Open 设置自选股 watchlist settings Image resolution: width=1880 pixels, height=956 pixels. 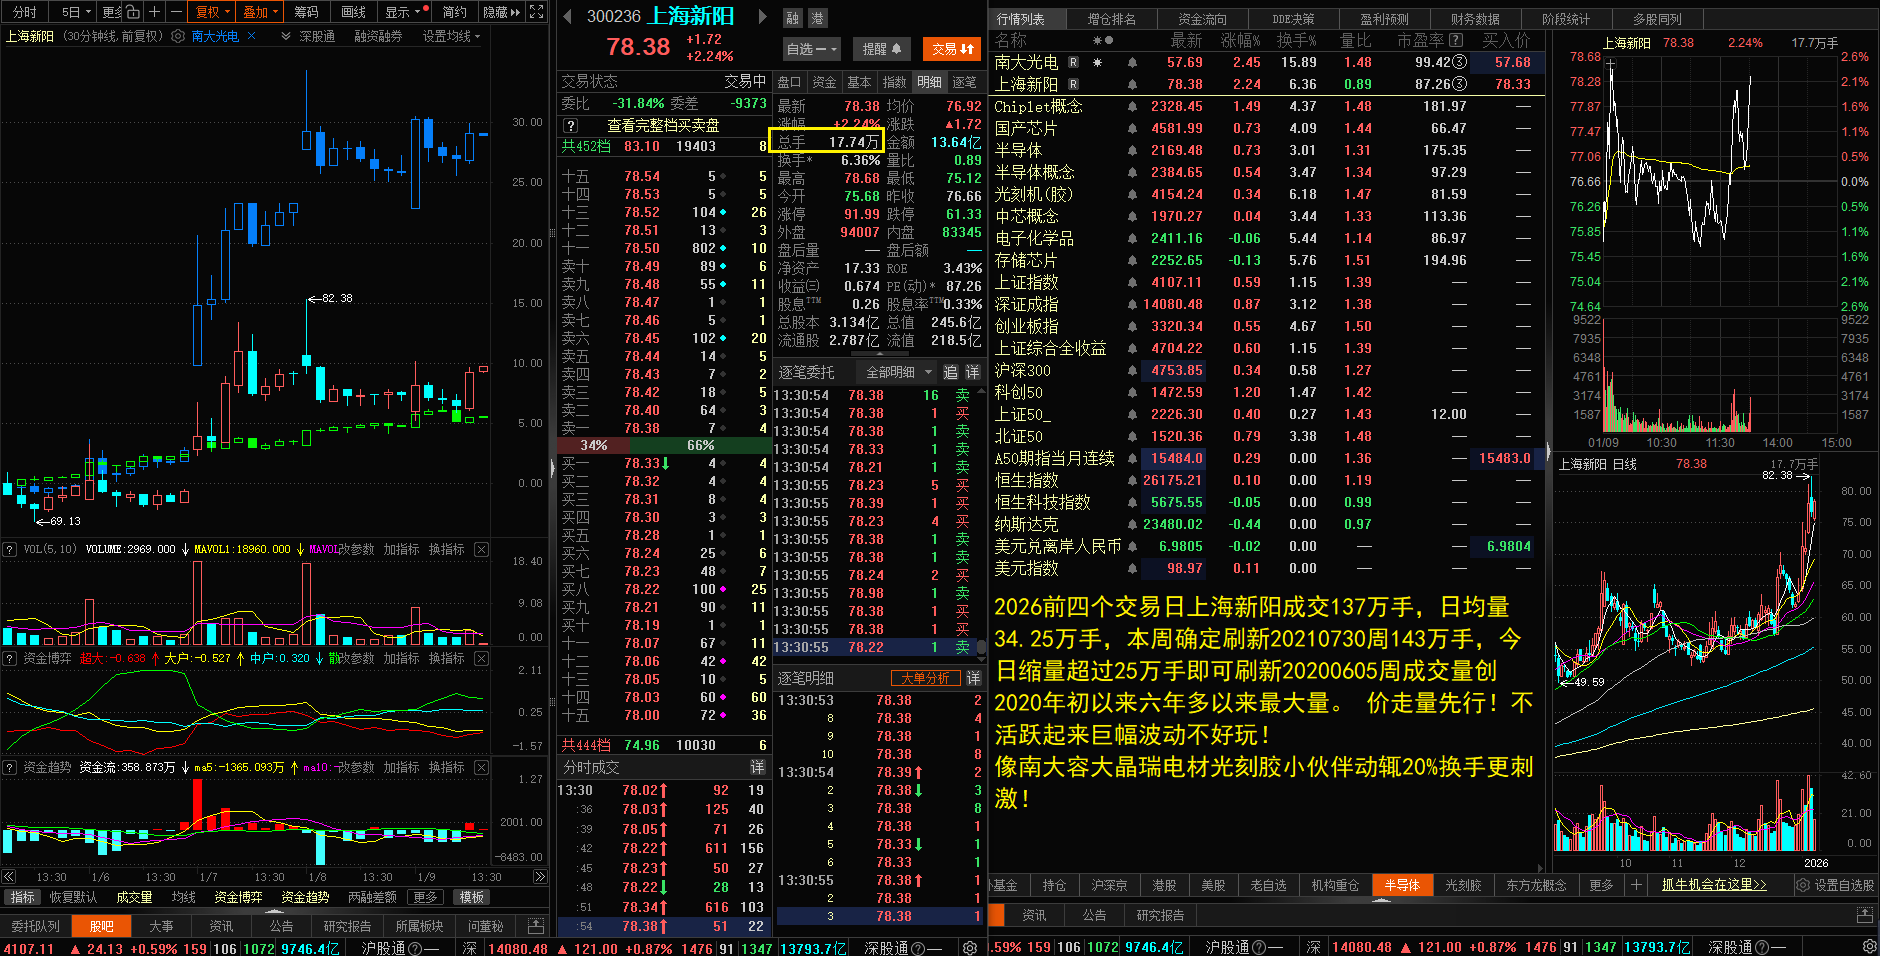(1835, 885)
